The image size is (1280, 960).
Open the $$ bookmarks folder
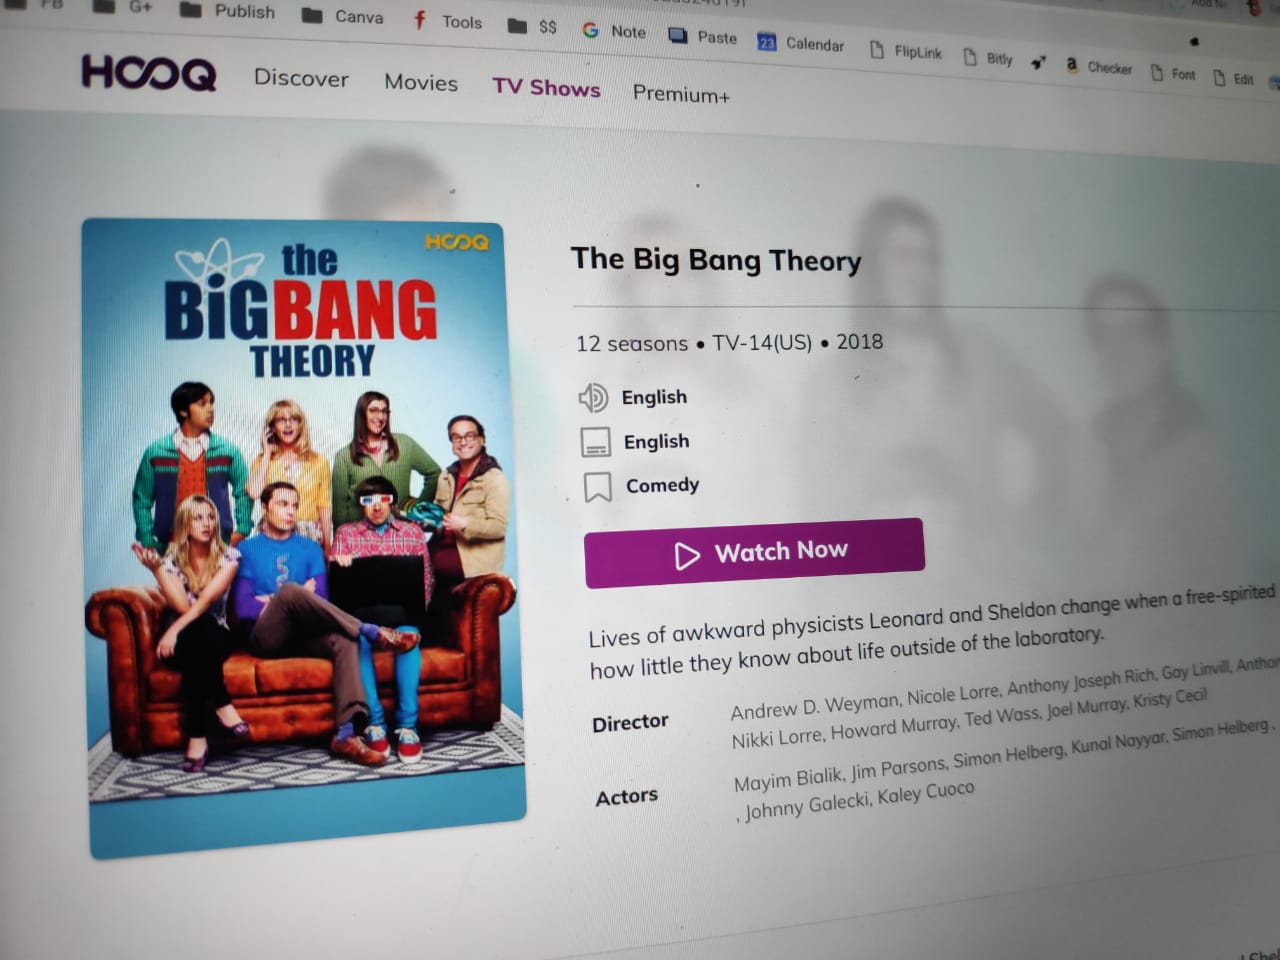[x=532, y=26]
